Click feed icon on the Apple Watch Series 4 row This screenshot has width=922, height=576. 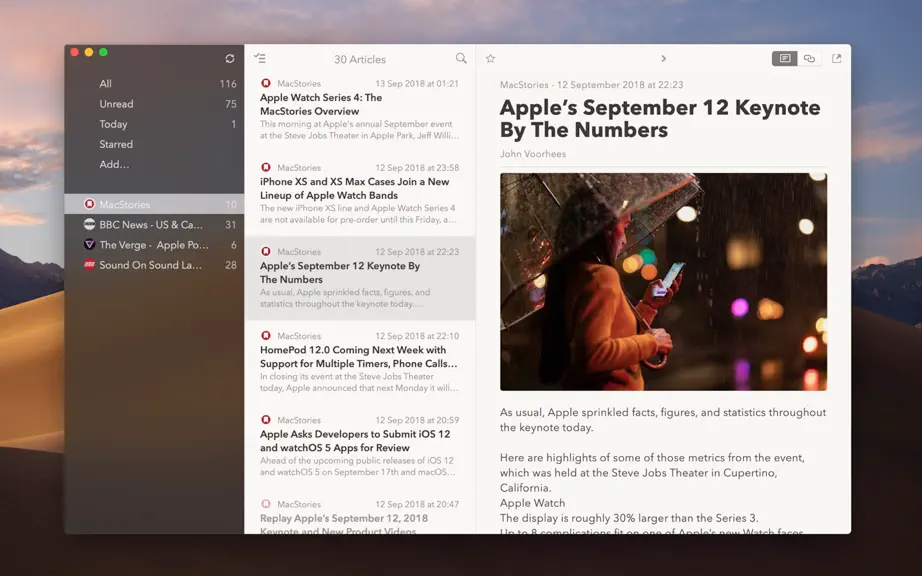(266, 83)
